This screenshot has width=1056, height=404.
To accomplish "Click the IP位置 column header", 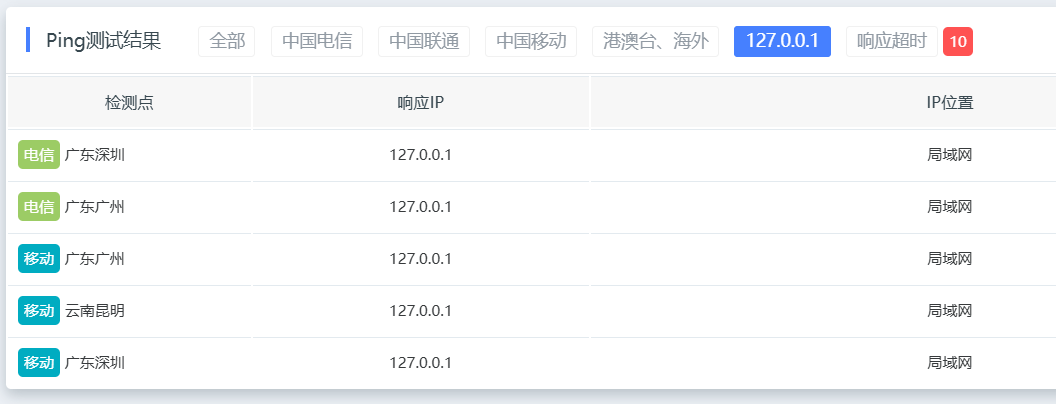I will coord(950,103).
